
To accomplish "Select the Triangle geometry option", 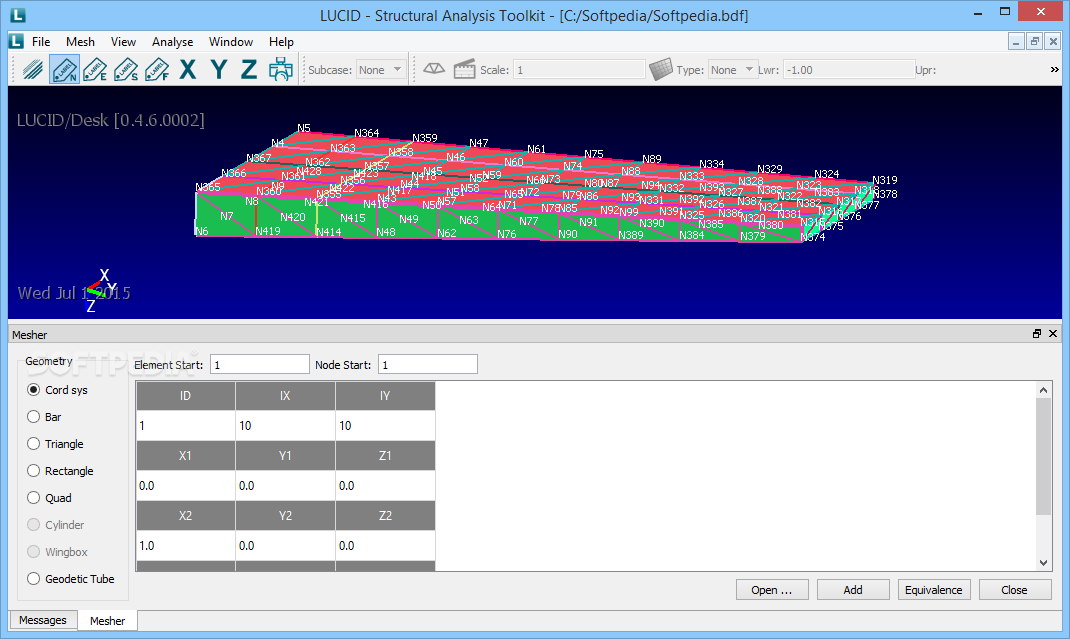I will click(x=55, y=444).
